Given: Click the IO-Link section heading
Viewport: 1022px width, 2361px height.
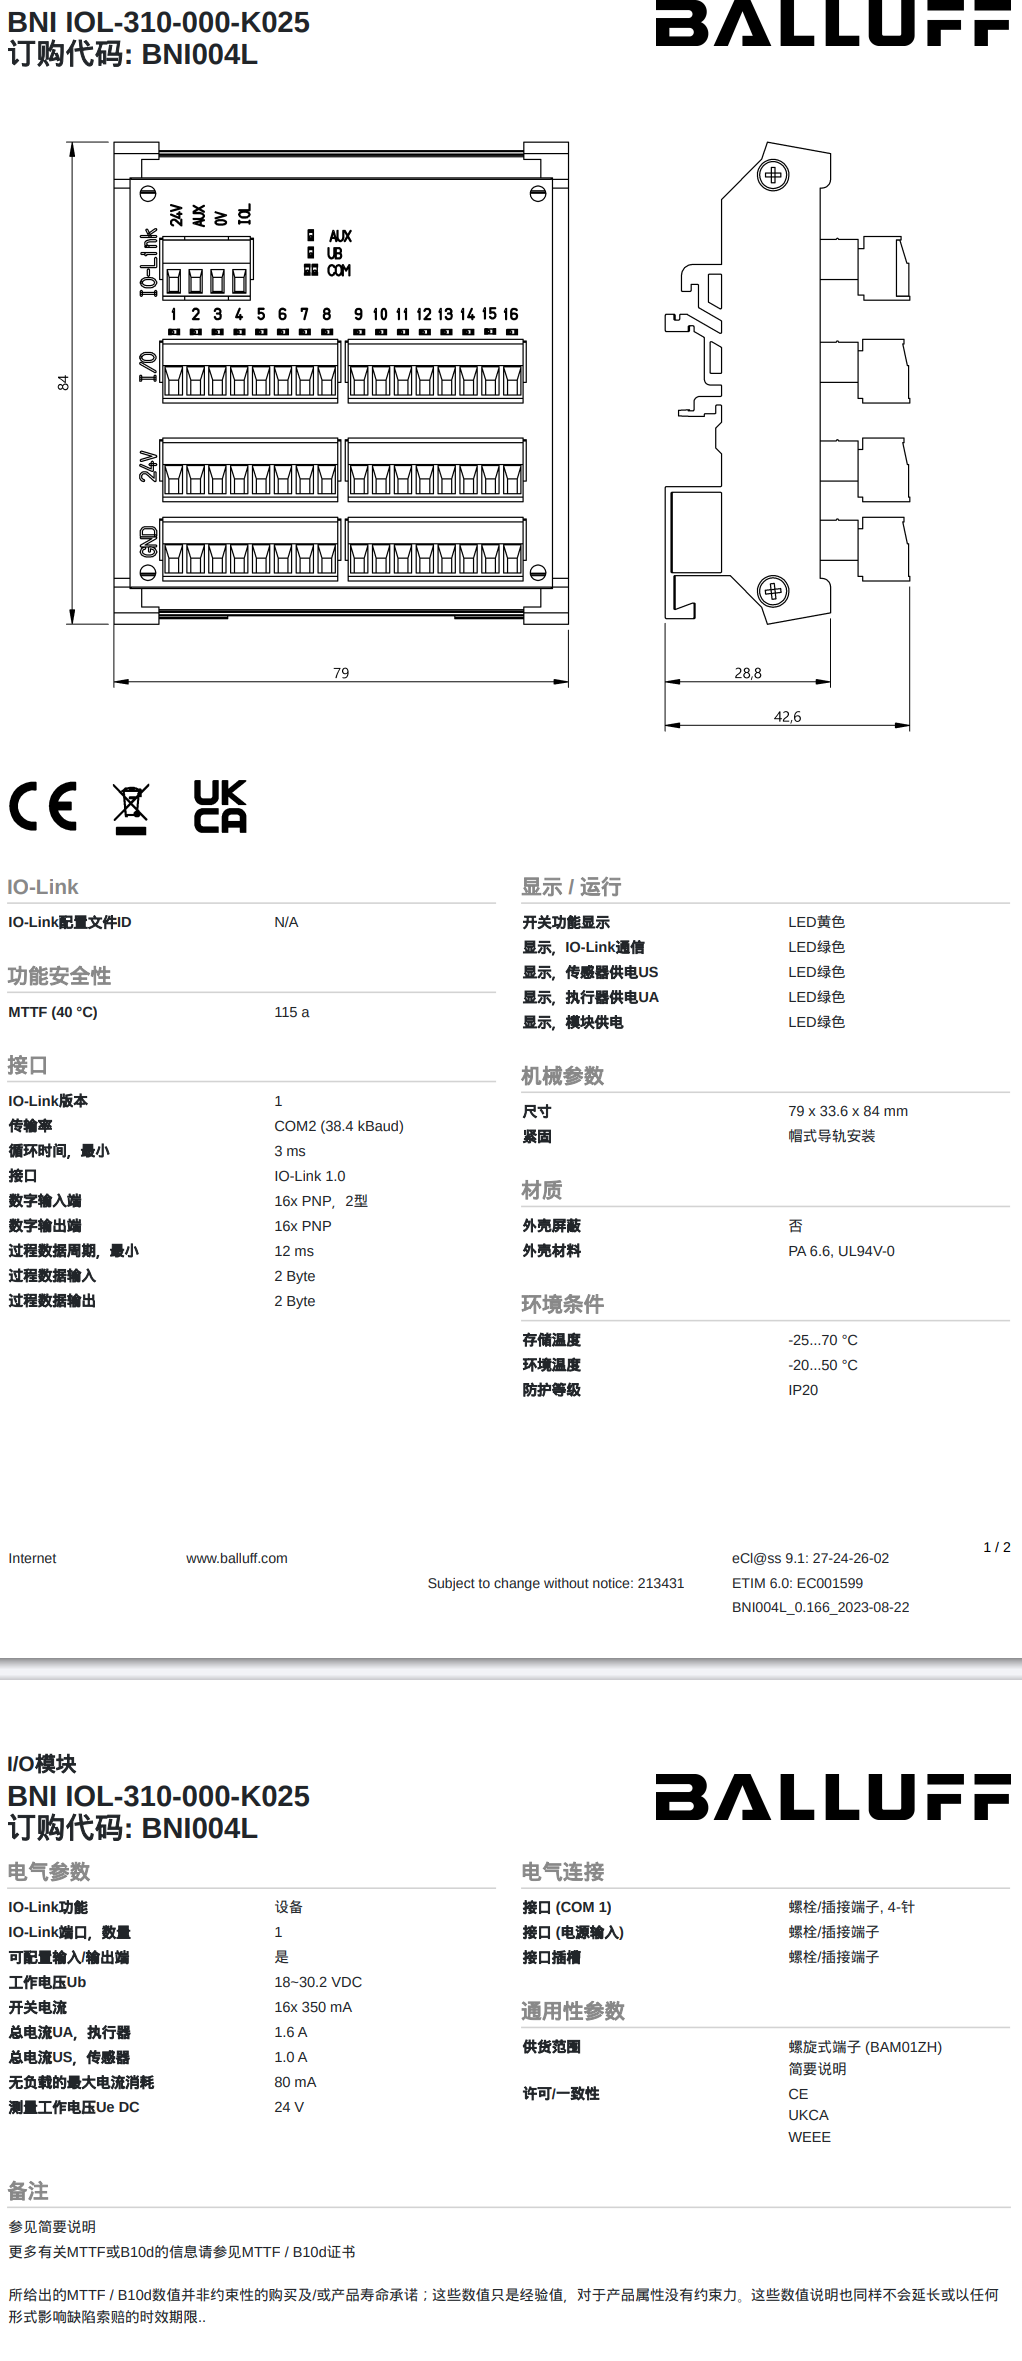Looking at the screenshot, I should click(x=43, y=887).
